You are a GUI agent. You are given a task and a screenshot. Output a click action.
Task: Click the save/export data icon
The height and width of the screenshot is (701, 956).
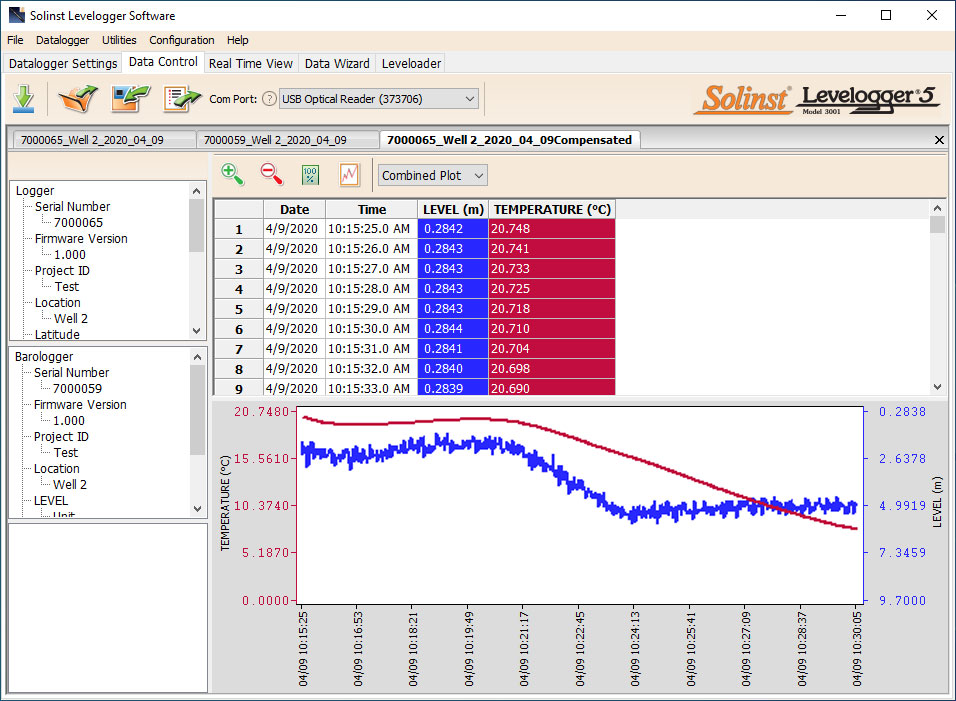[x=128, y=98]
